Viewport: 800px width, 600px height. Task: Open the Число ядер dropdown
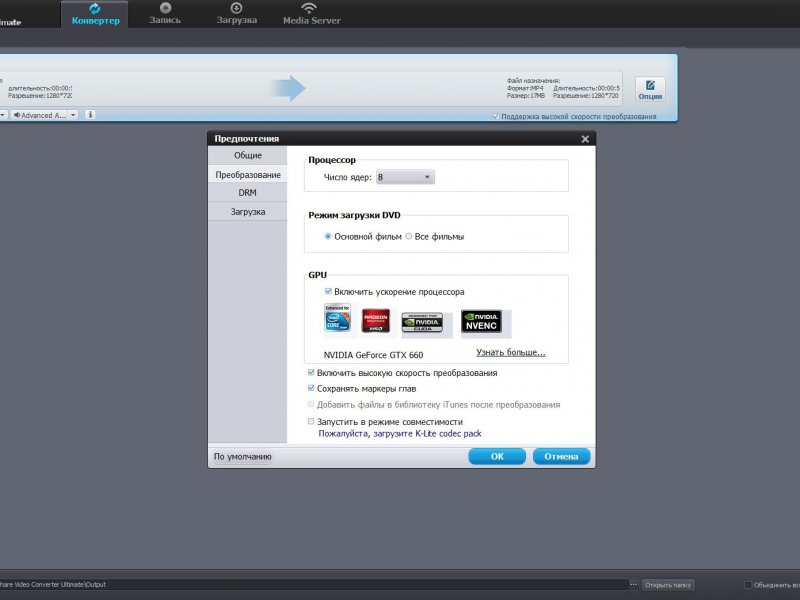click(405, 177)
